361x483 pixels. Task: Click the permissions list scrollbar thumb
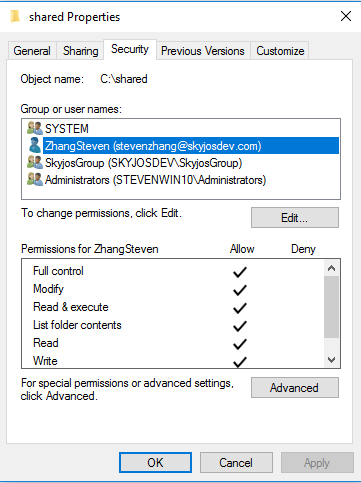[331, 307]
